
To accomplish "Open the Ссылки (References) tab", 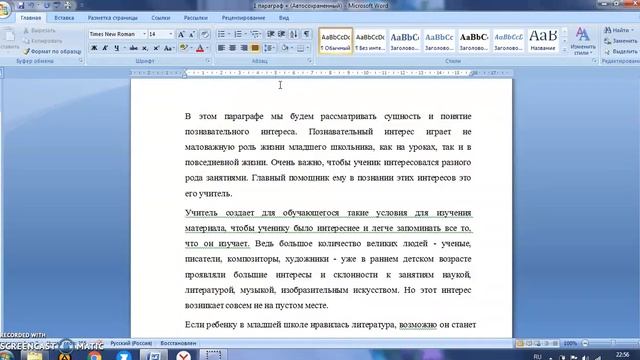I will (161, 18).
